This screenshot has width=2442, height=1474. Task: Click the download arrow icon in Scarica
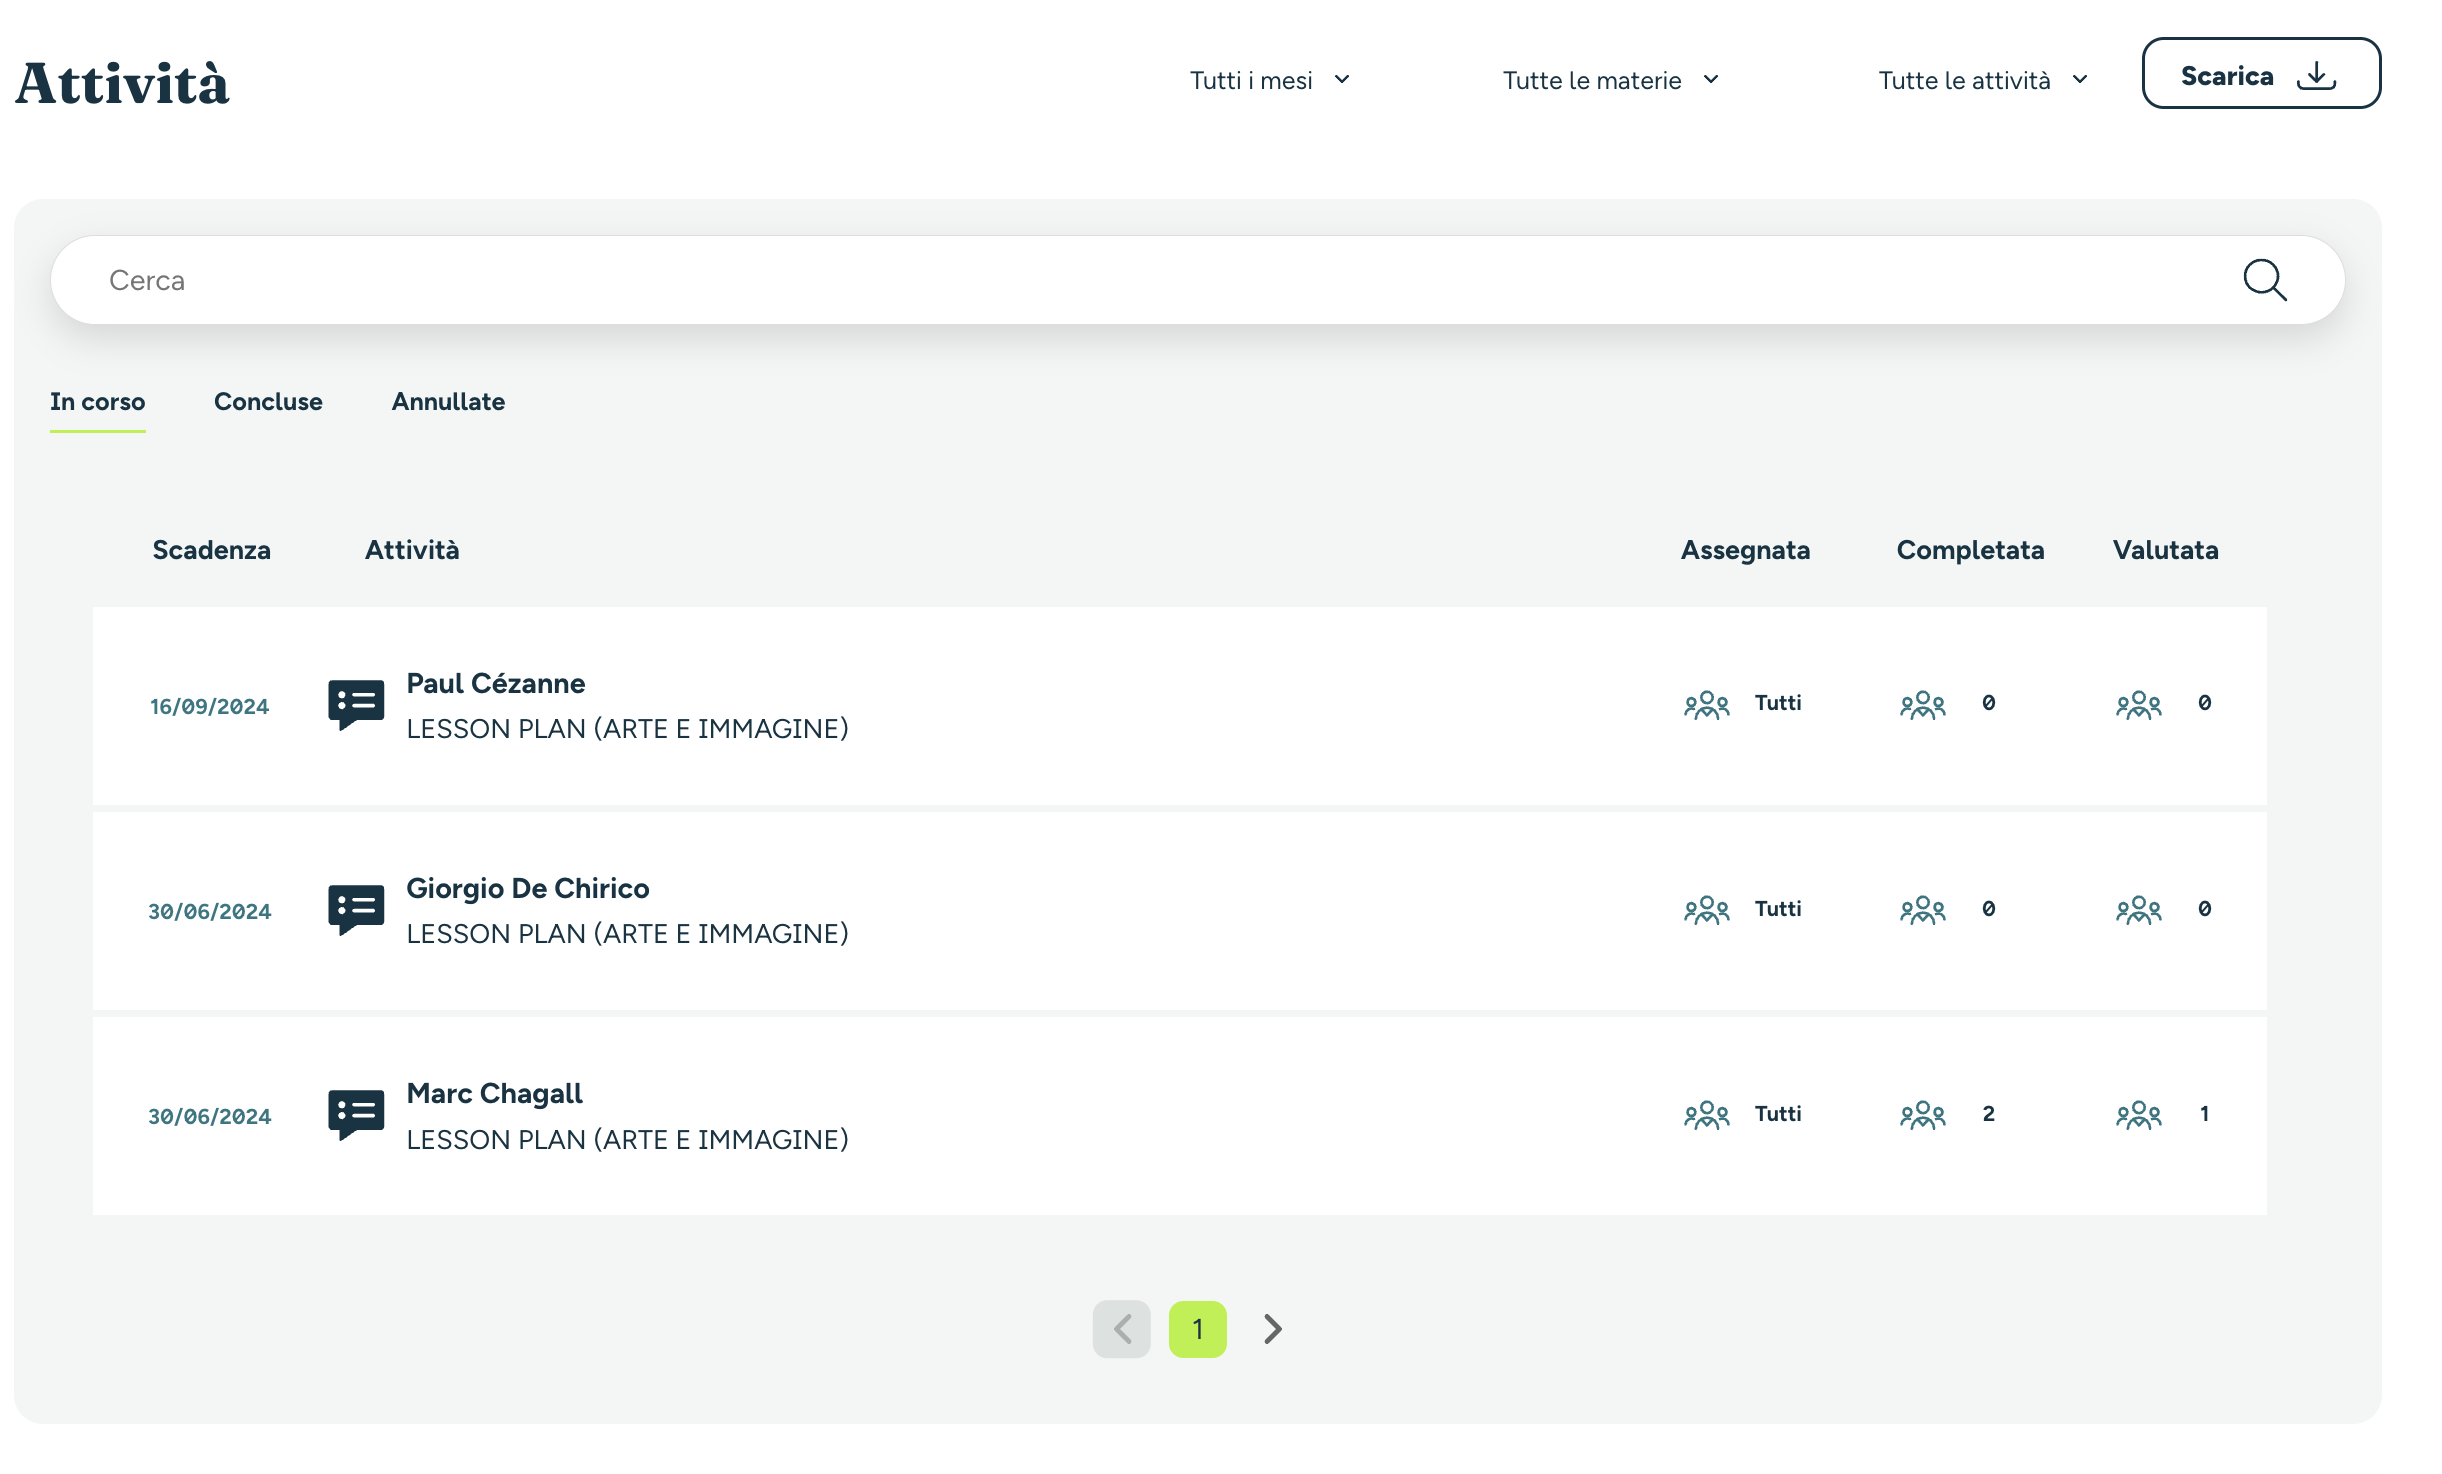(x=2316, y=76)
